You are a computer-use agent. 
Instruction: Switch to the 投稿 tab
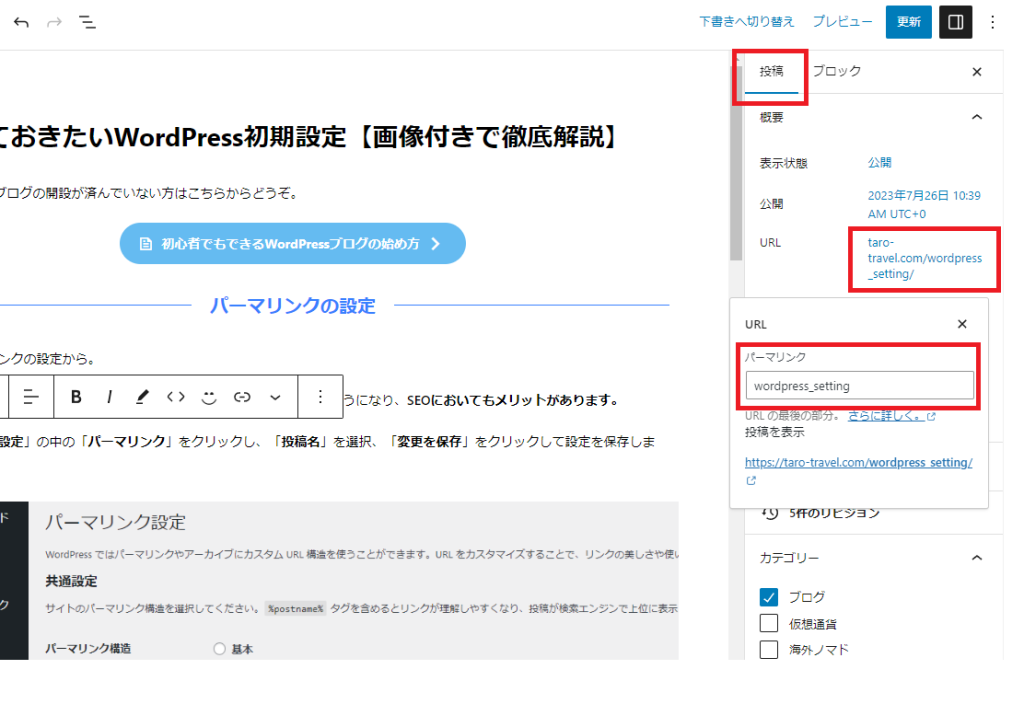(771, 71)
